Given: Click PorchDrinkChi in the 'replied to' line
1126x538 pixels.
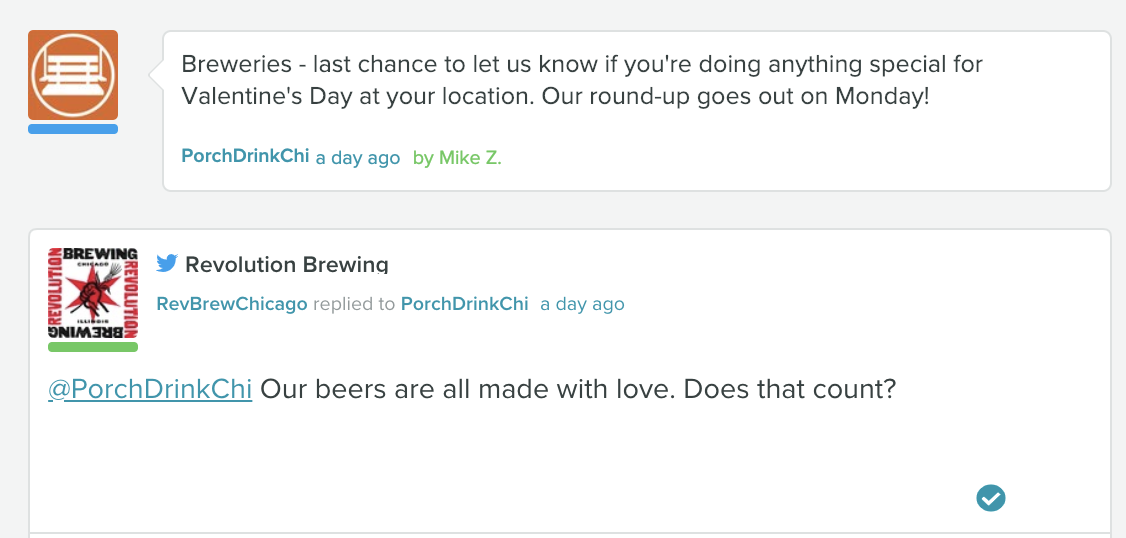Looking at the screenshot, I should pyautogui.click(x=465, y=304).
